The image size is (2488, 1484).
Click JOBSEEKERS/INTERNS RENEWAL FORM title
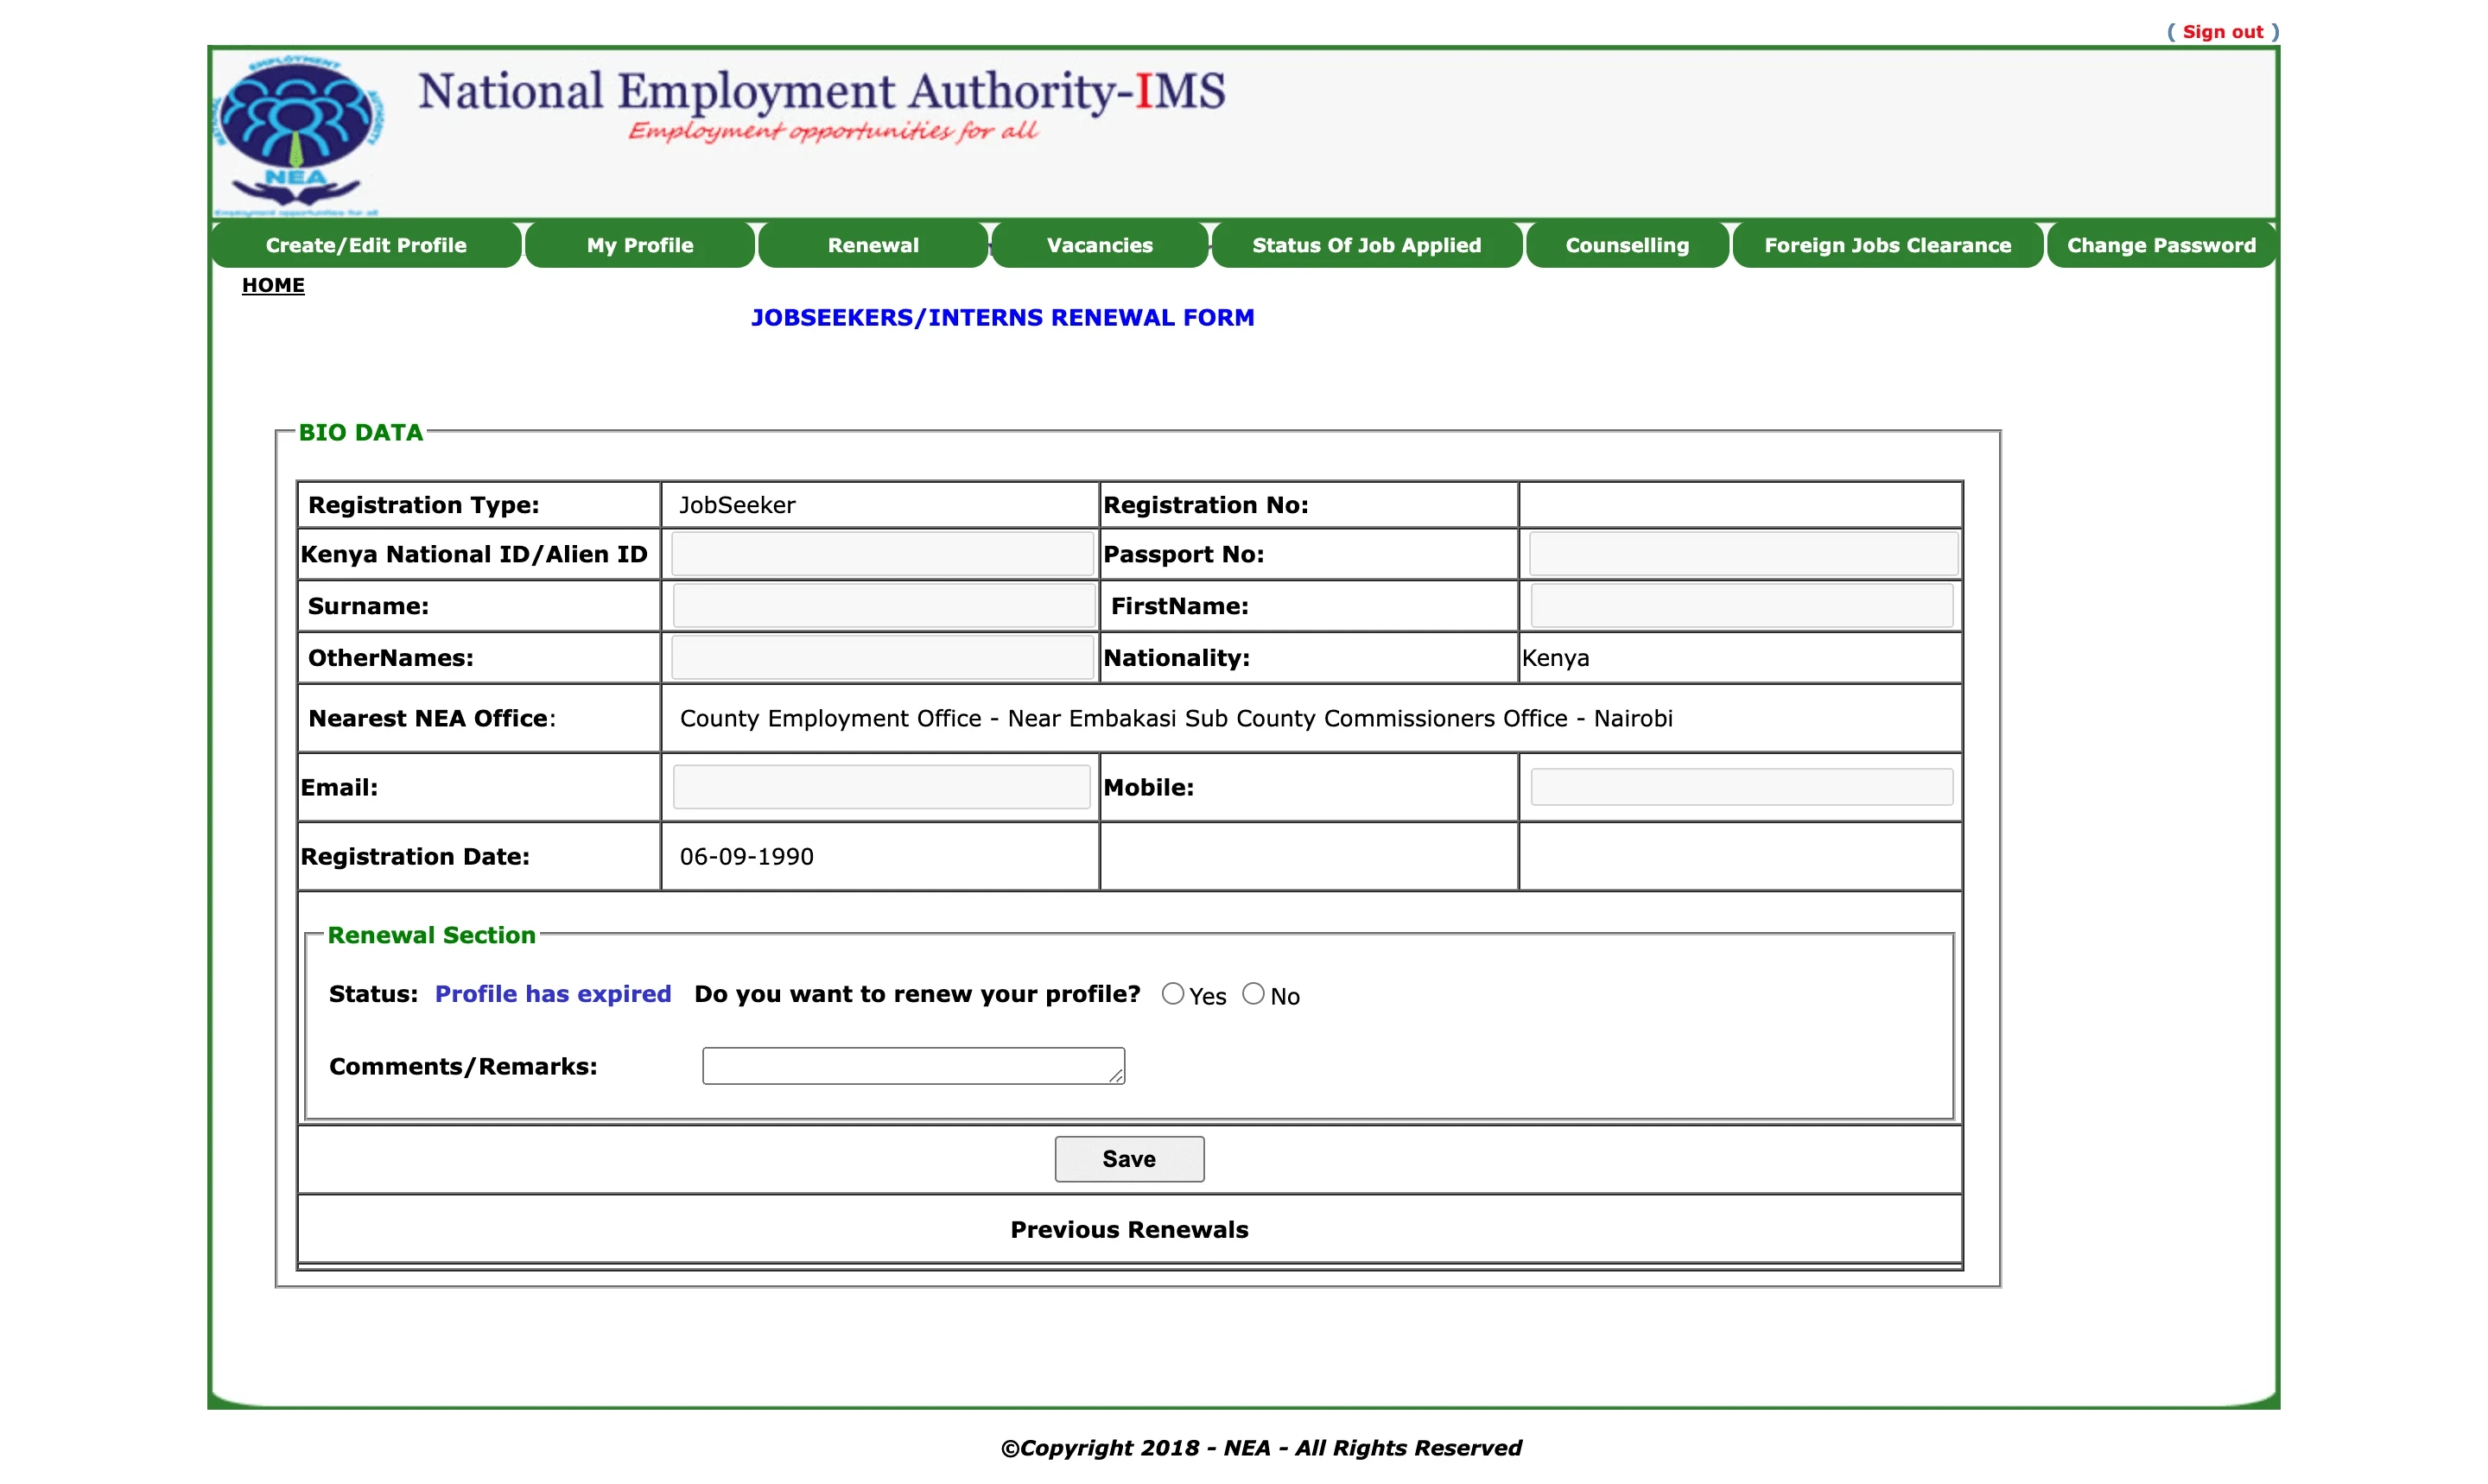pyautogui.click(x=1002, y=318)
